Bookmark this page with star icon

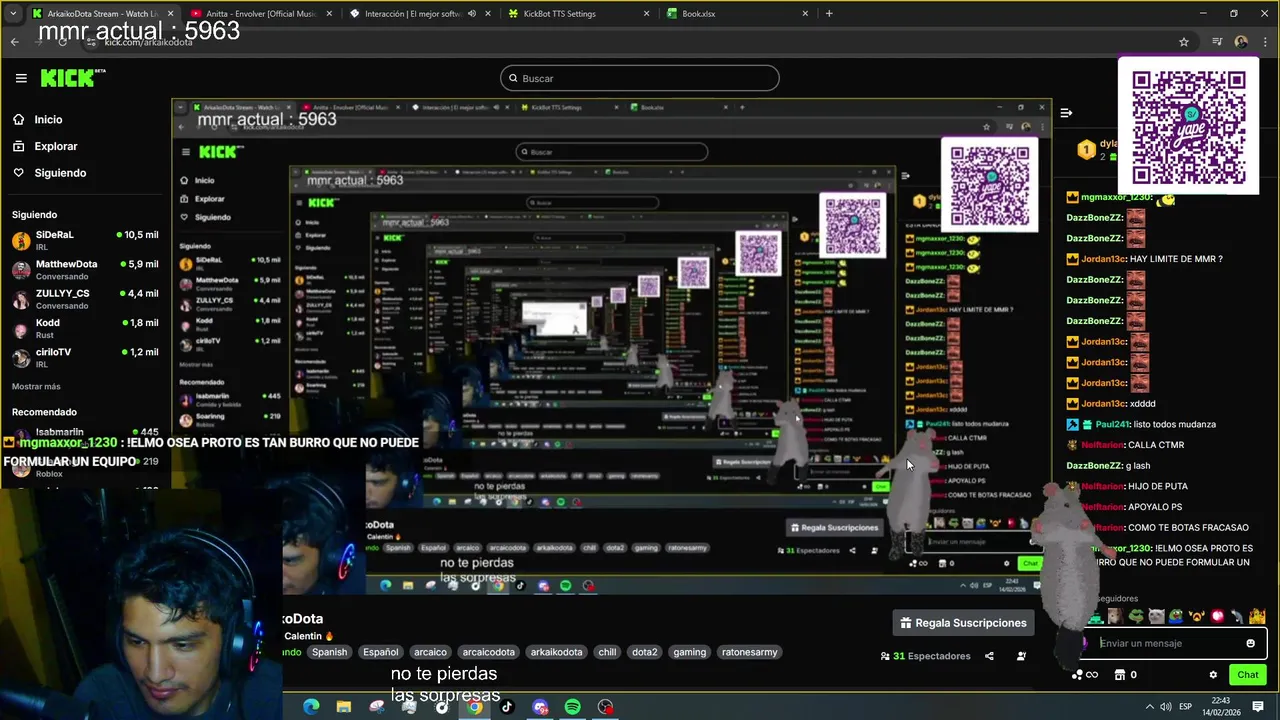click(1184, 42)
